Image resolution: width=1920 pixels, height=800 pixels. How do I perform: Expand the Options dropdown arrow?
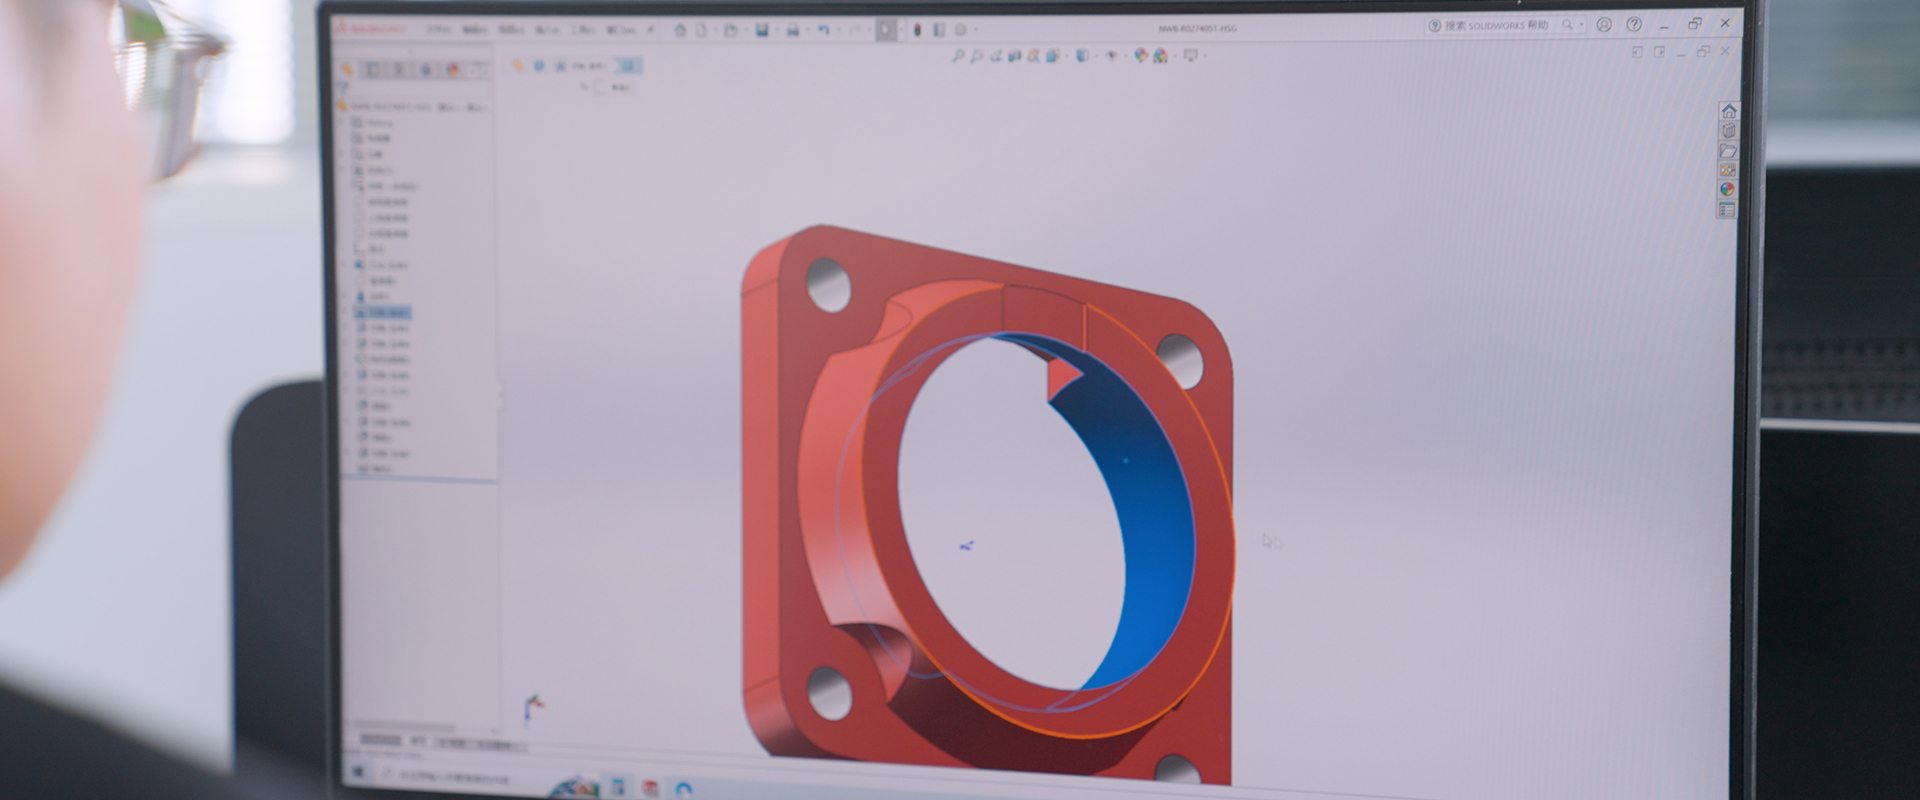pyautogui.click(x=976, y=30)
